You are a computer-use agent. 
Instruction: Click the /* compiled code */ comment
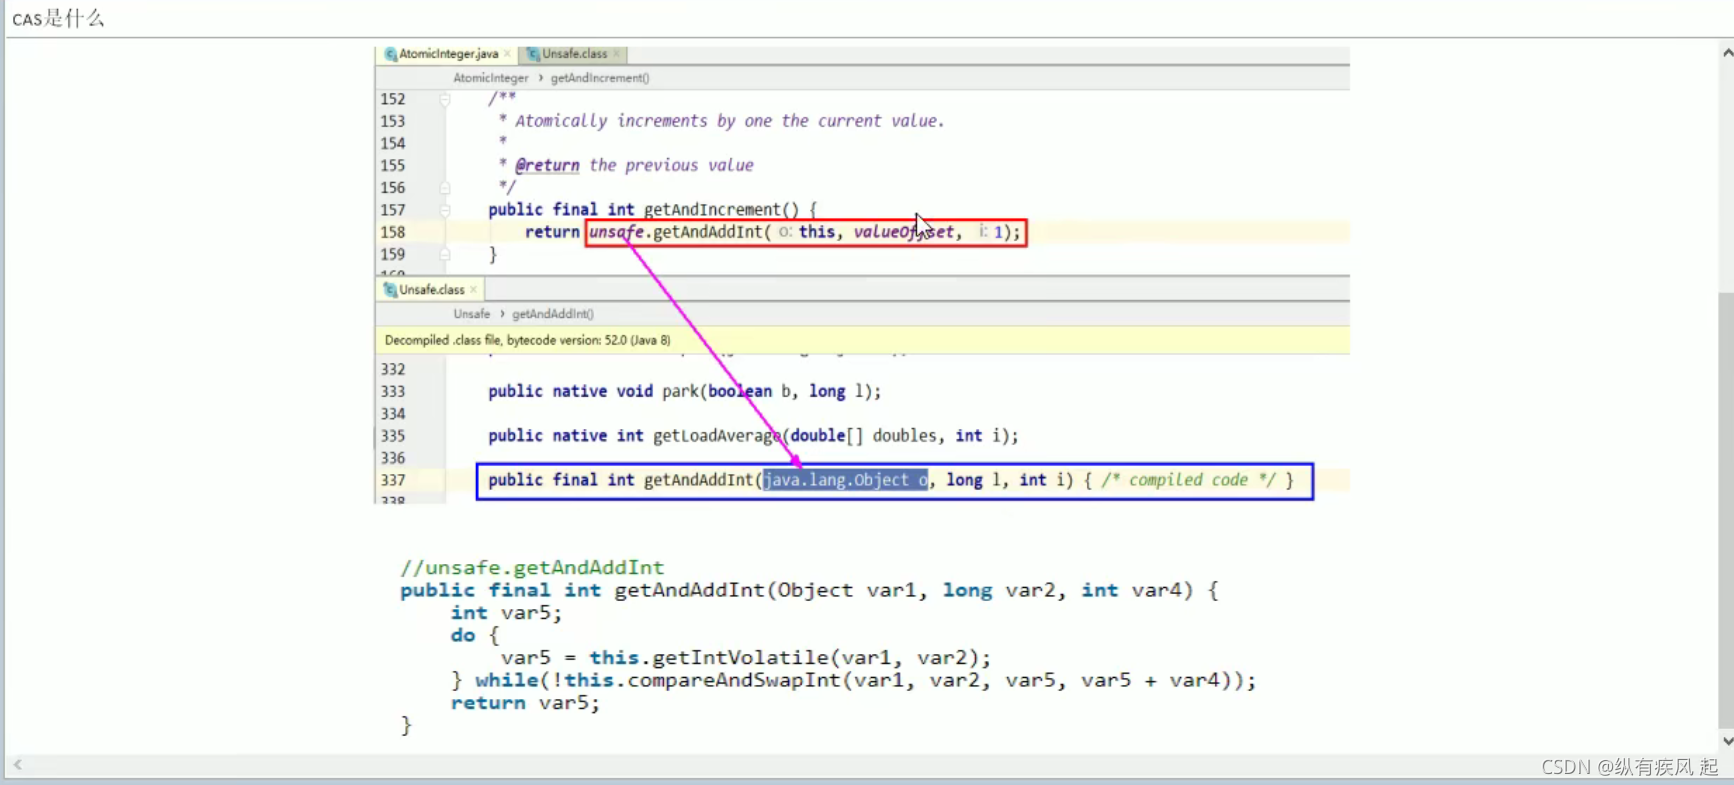pyautogui.click(x=1189, y=480)
